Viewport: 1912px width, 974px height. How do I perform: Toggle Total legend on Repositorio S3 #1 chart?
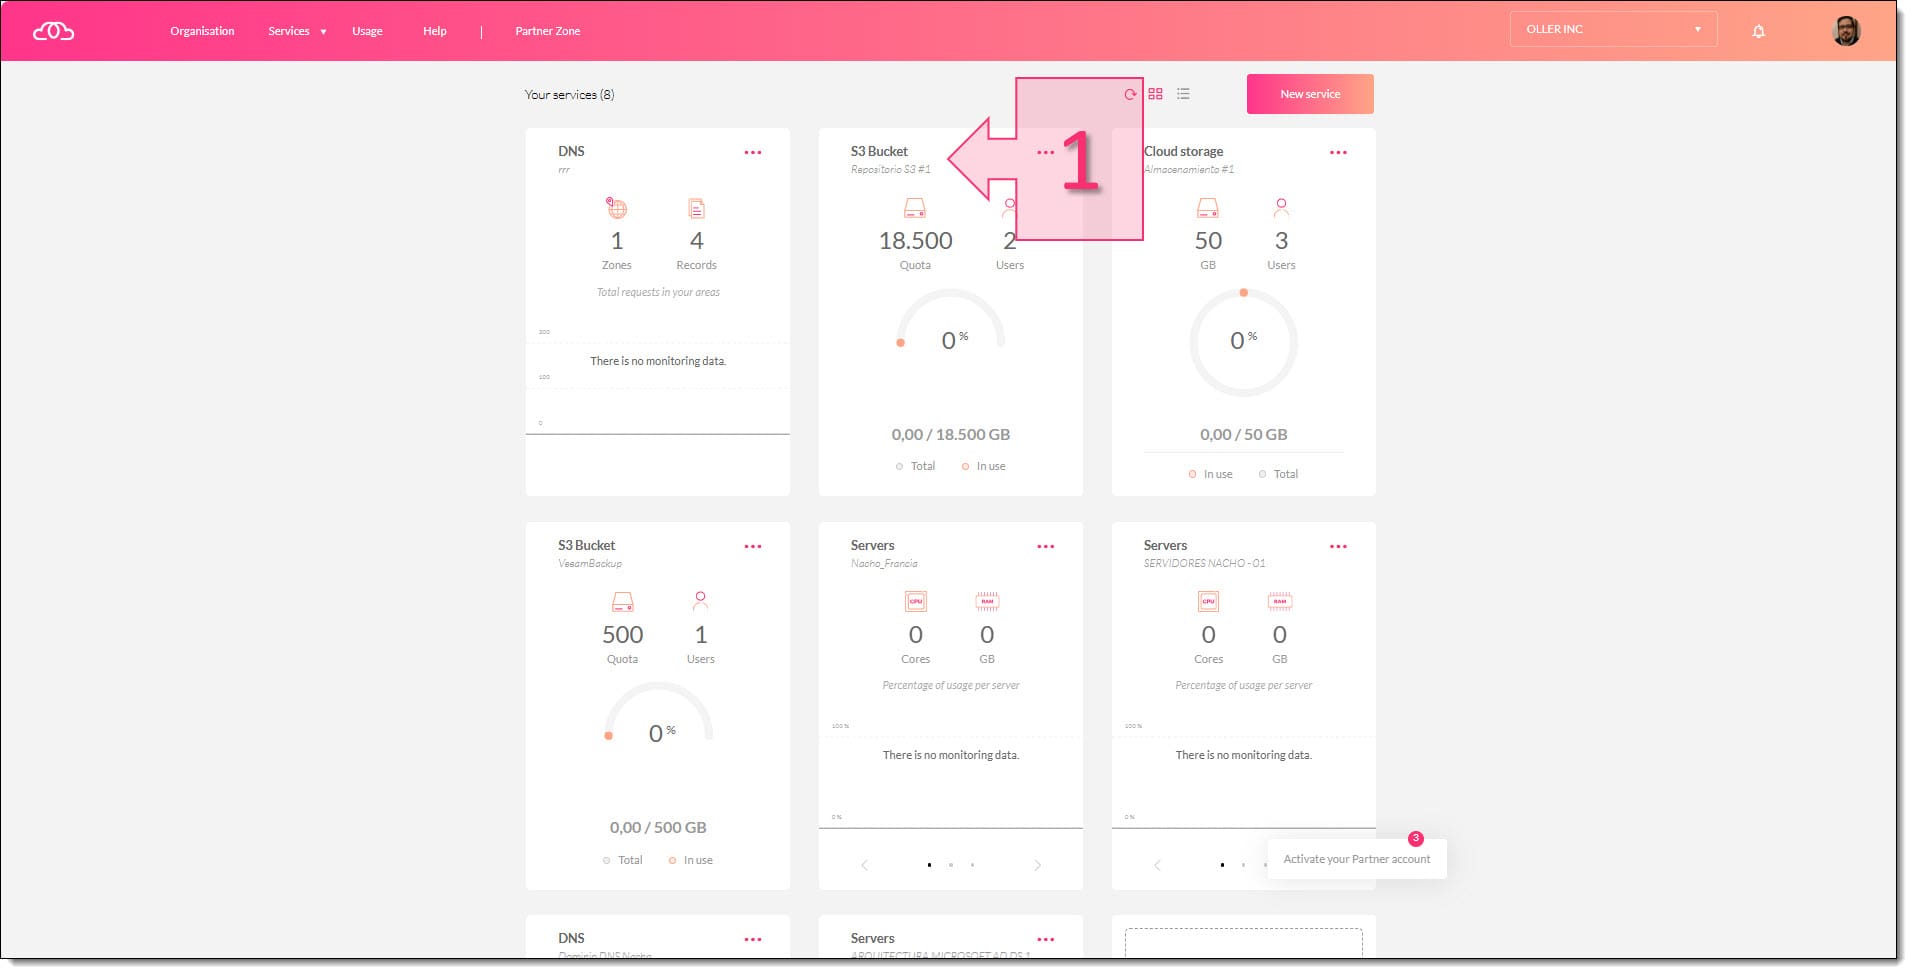[x=916, y=467]
